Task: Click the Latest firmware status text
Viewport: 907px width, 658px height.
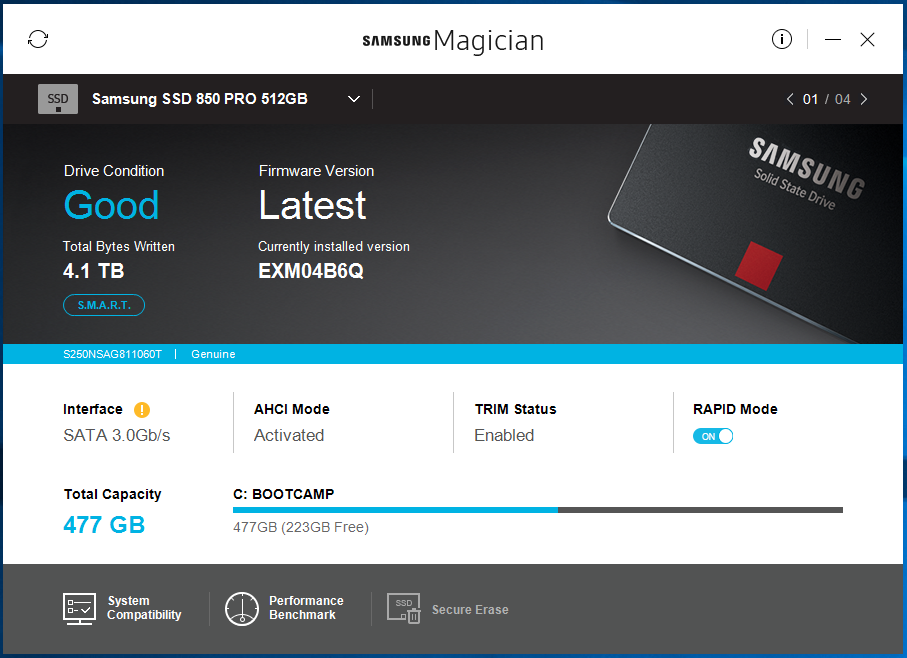Action: [x=312, y=205]
